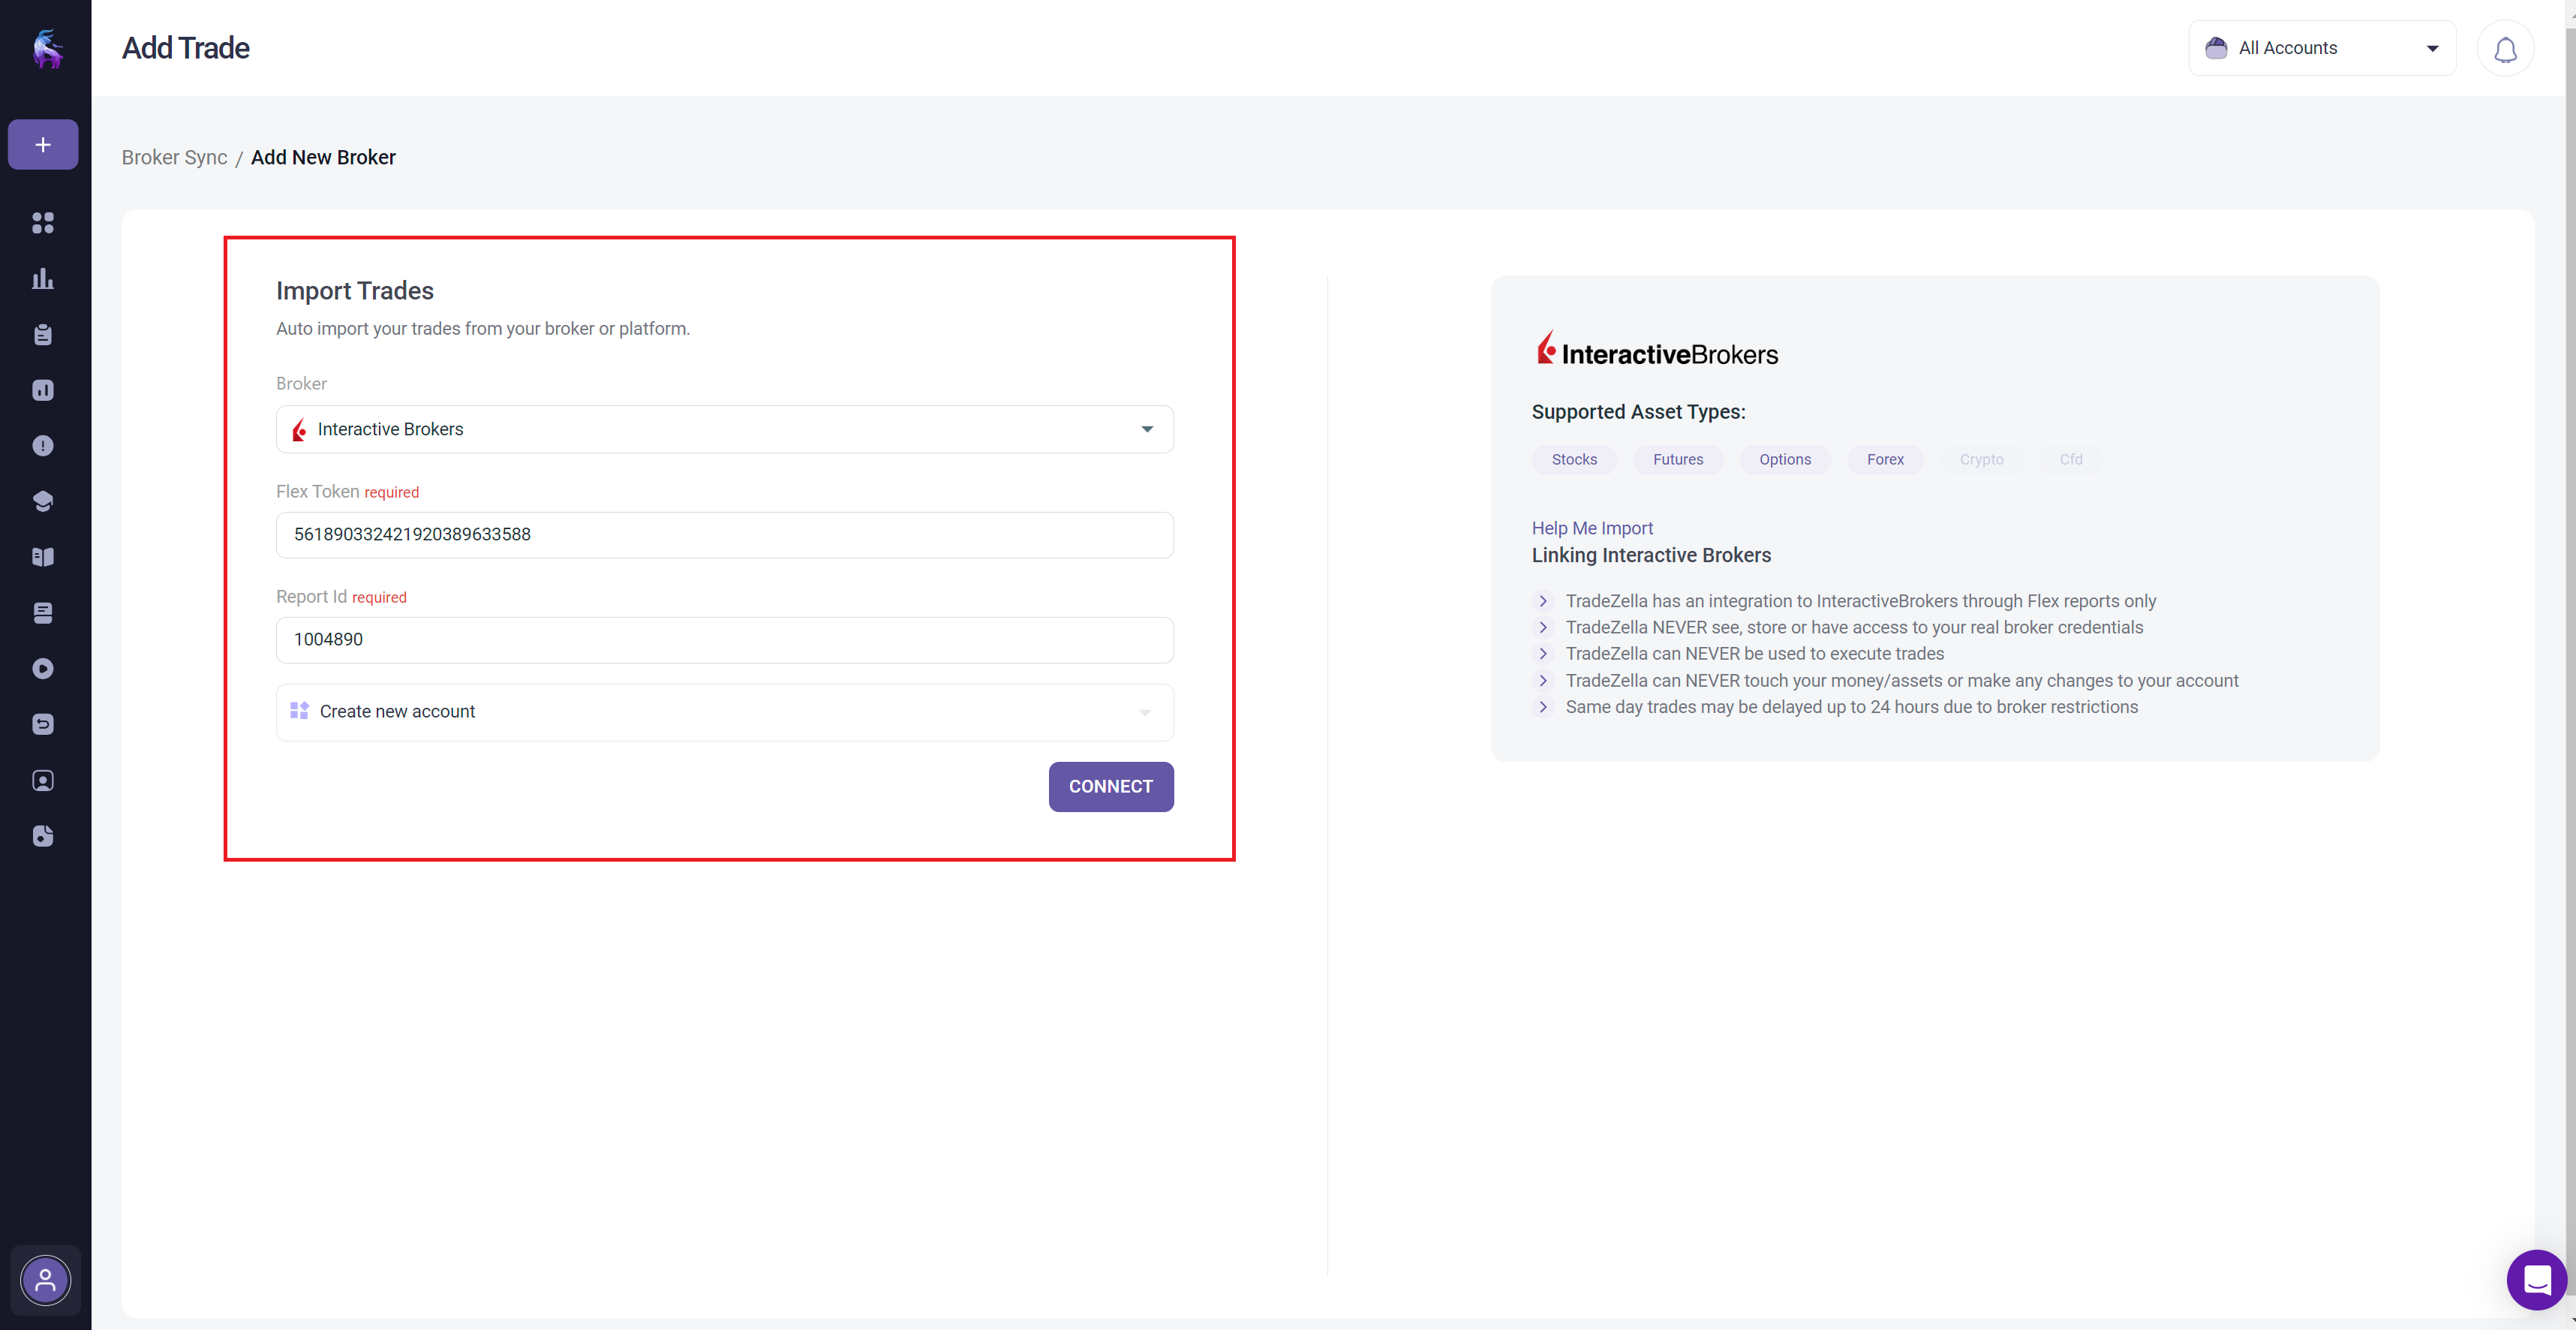Open the play circle sidebar icon
This screenshot has width=2576, height=1330.
click(x=43, y=669)
